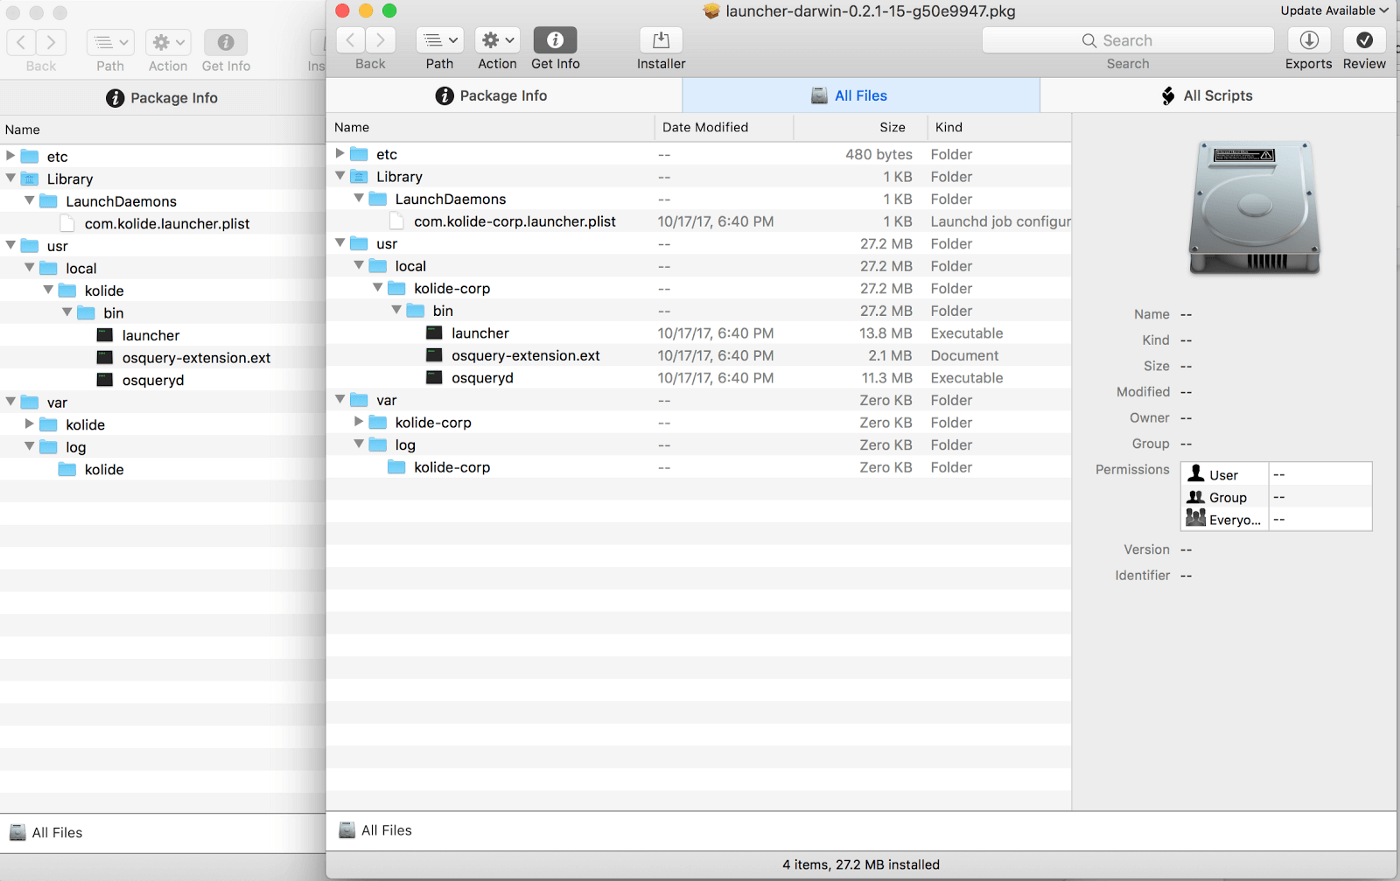Sort by the Kind column header
This screenshot has height=881, width=1400.
pos(999,127)
